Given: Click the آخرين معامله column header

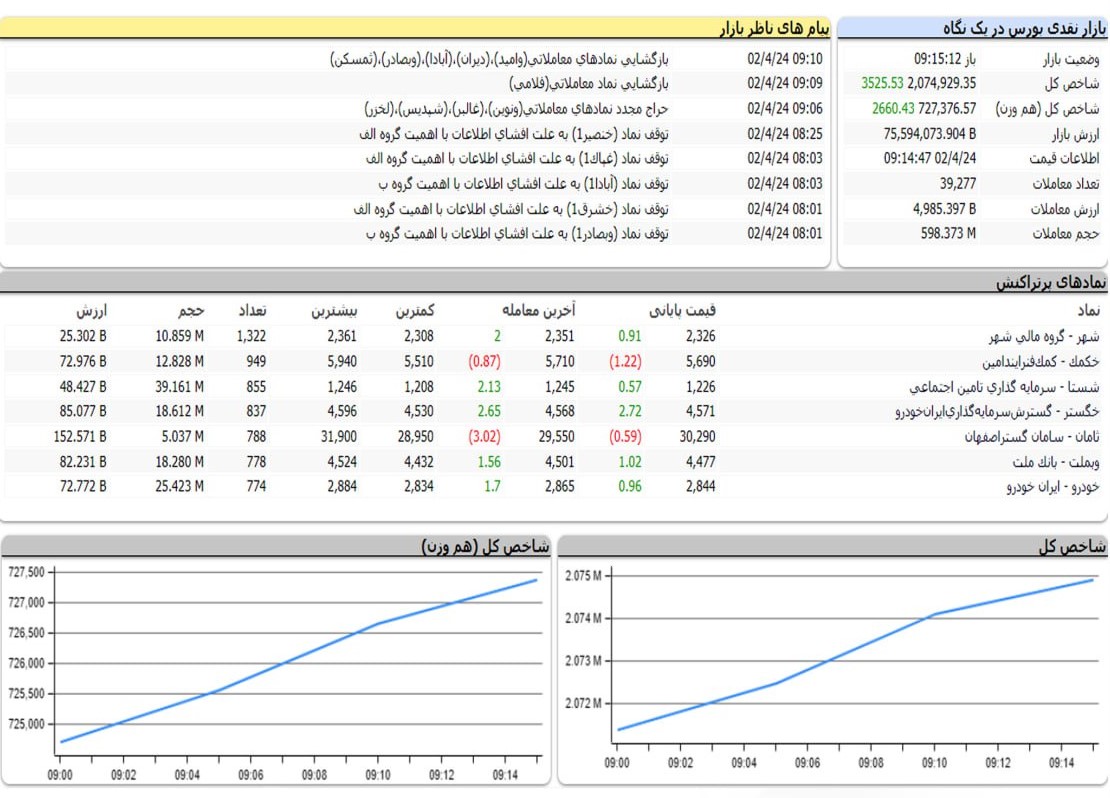Looking at the screenshot, I should (539, 310).
